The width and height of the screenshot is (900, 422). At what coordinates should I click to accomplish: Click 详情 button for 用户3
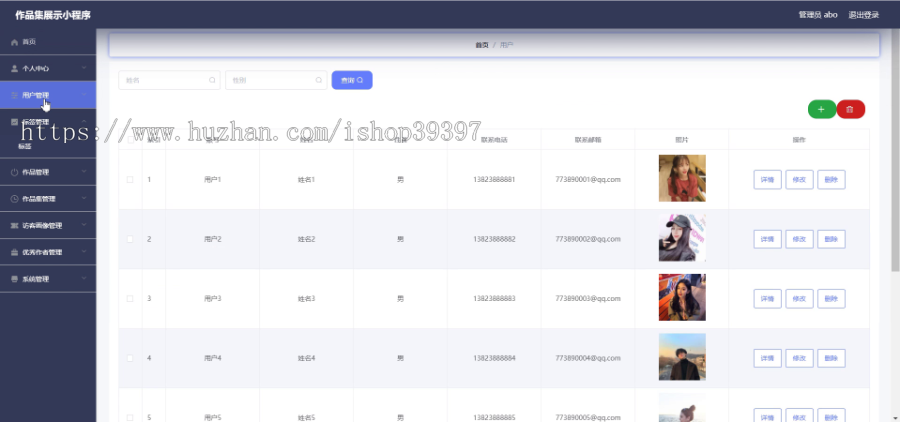(767, 299)
